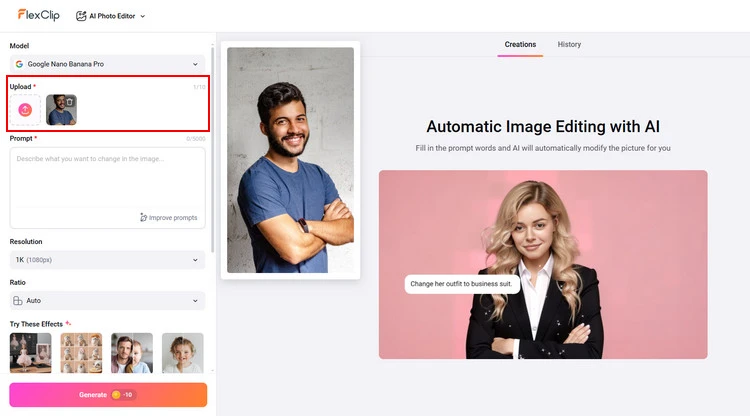
Task: Switch to the History tab
Action: click(x=569, y=45)
